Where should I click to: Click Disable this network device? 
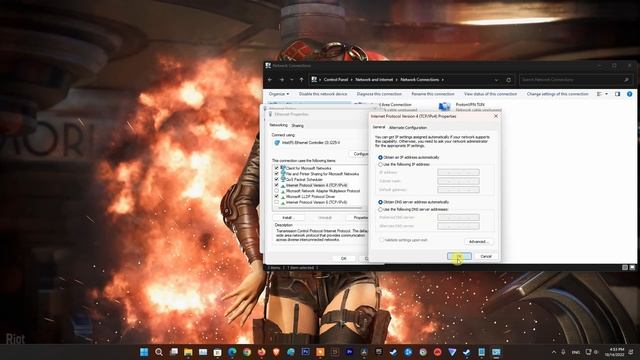323,94
